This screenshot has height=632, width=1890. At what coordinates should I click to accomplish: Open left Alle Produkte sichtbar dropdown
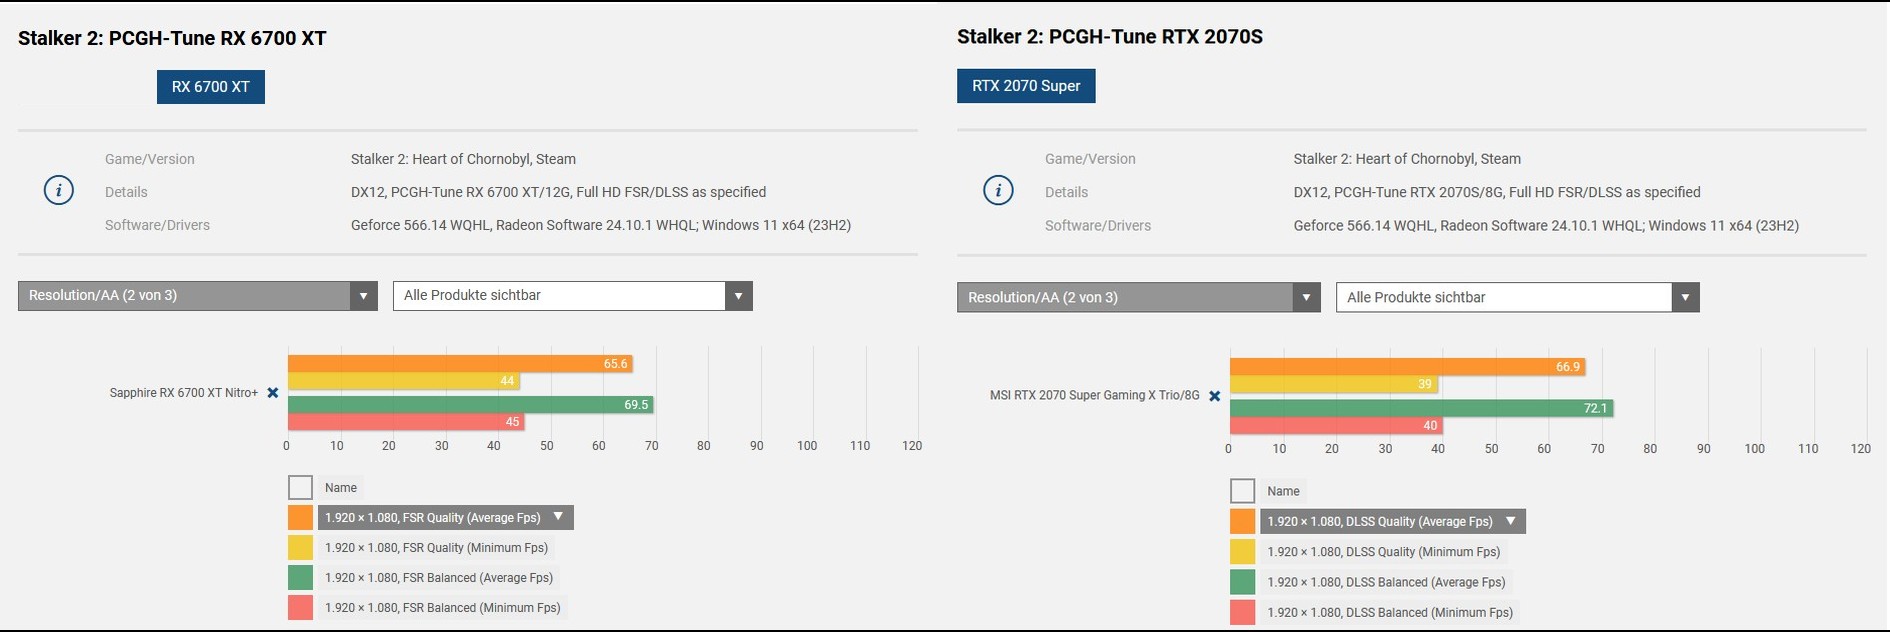572,296
